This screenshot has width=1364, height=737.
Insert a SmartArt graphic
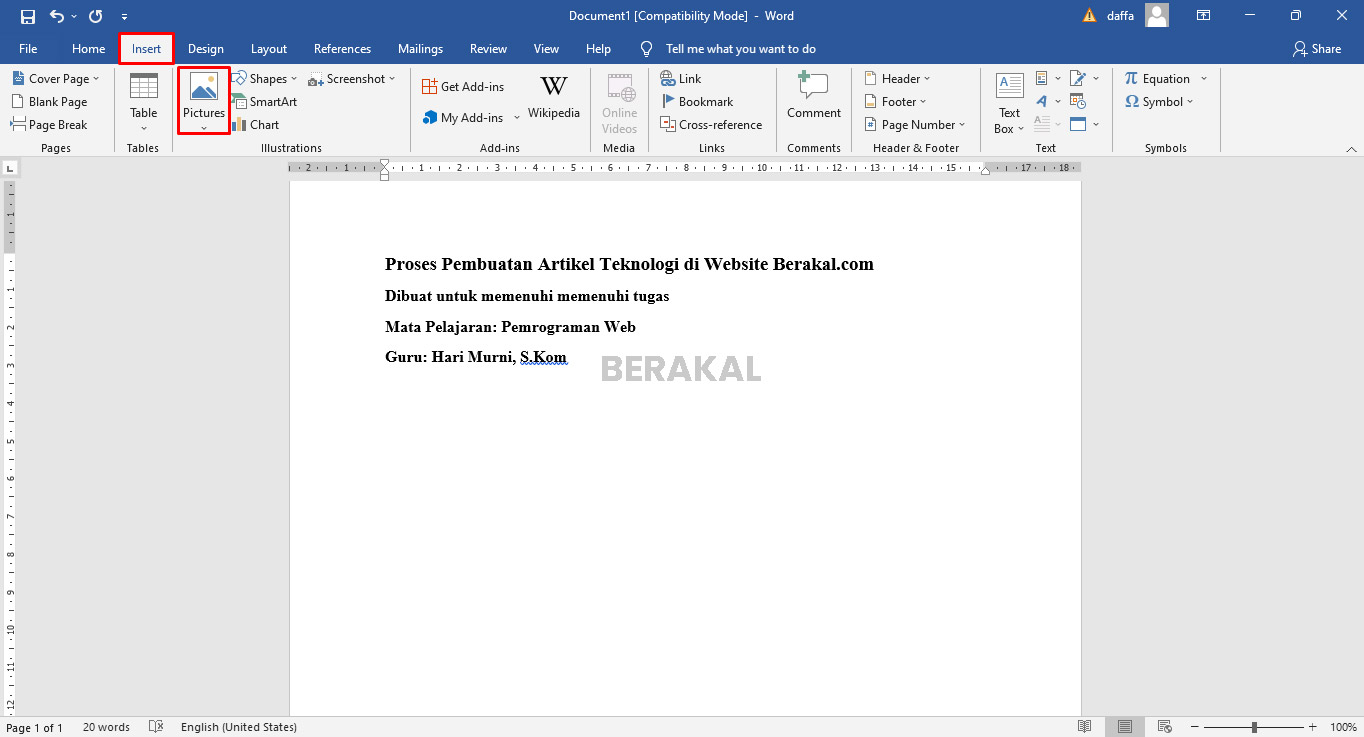pyautogui.click(x=265, y=102)
